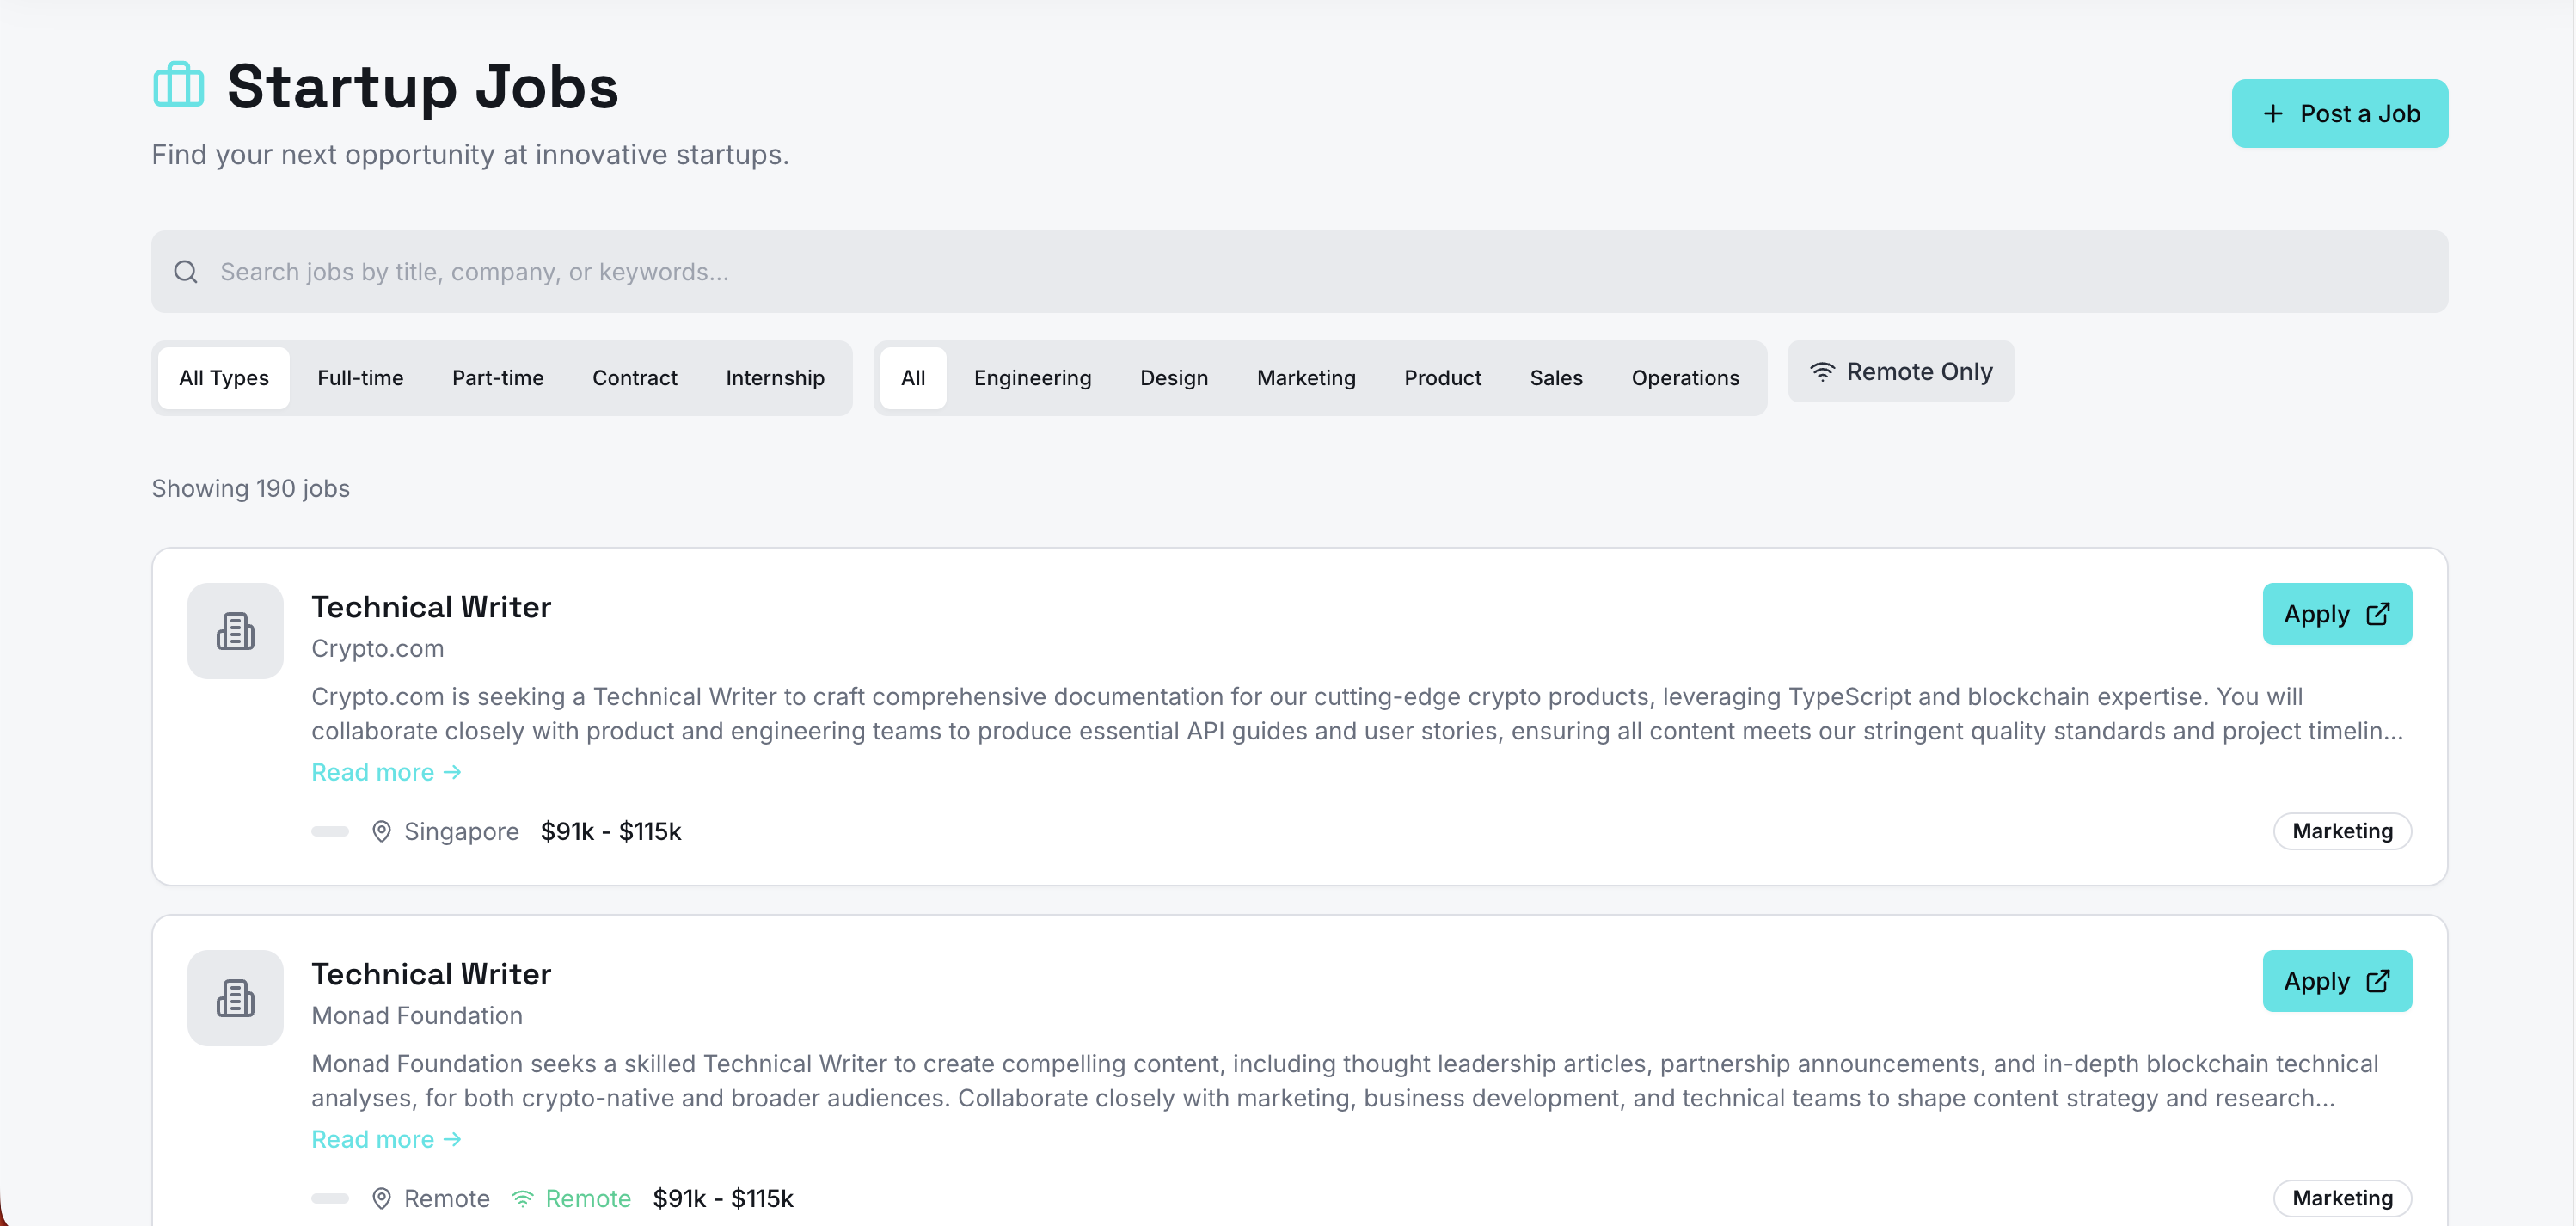Click the Crypto.com company building icon
This screenshot has width=2576, height=1226.
coord(235,631)
